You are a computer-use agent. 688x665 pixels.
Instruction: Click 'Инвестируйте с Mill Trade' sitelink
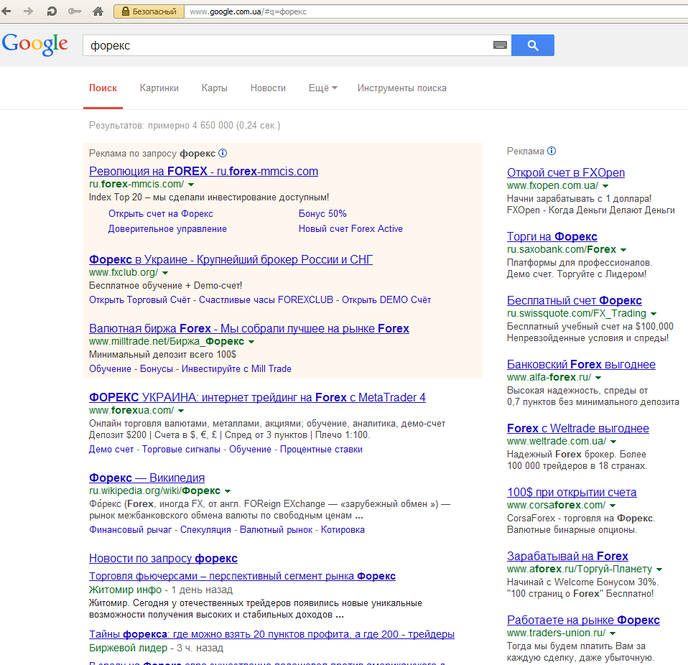[x=236, y=369]
